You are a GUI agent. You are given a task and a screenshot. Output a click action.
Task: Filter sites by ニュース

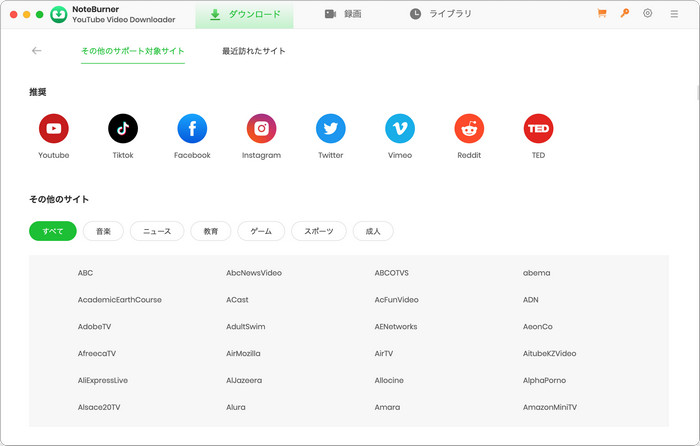coord(157,231)
